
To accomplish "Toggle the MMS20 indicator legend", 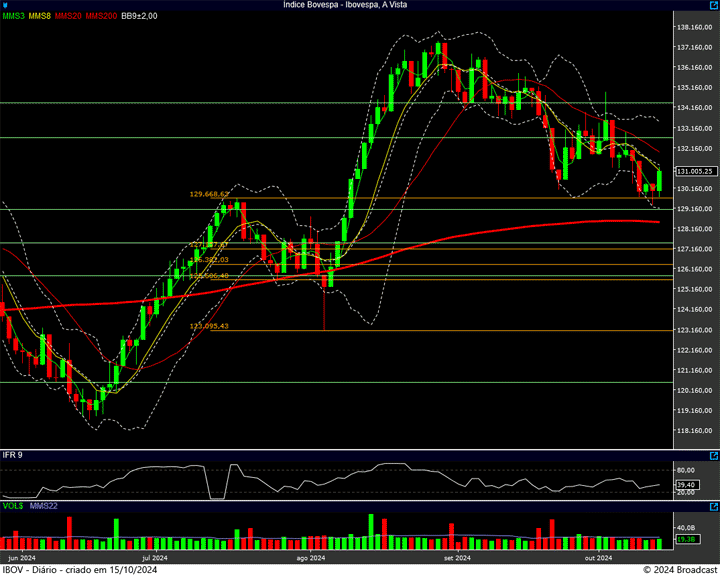I will [x=69, y=16].
